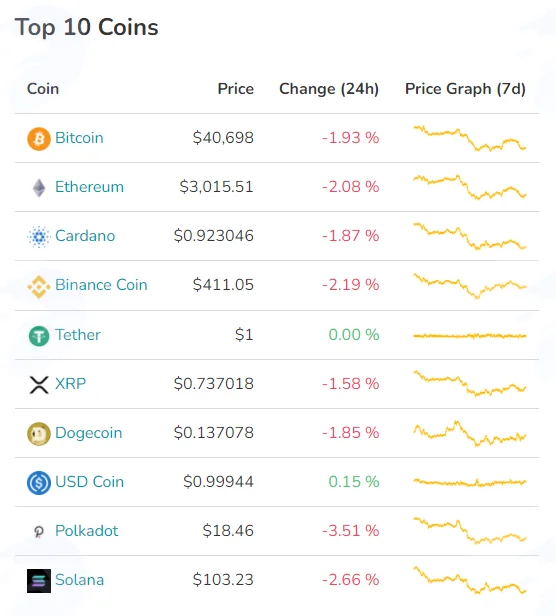Click the Polkadot logo icon
Image resolution: width=556 pixels, height=616 pixels.
point(39,532)
